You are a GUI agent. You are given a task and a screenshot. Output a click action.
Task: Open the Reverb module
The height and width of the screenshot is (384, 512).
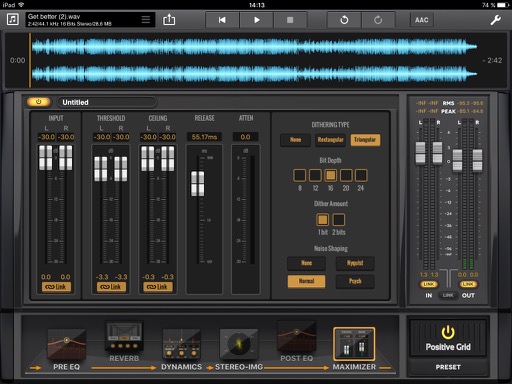124,341
